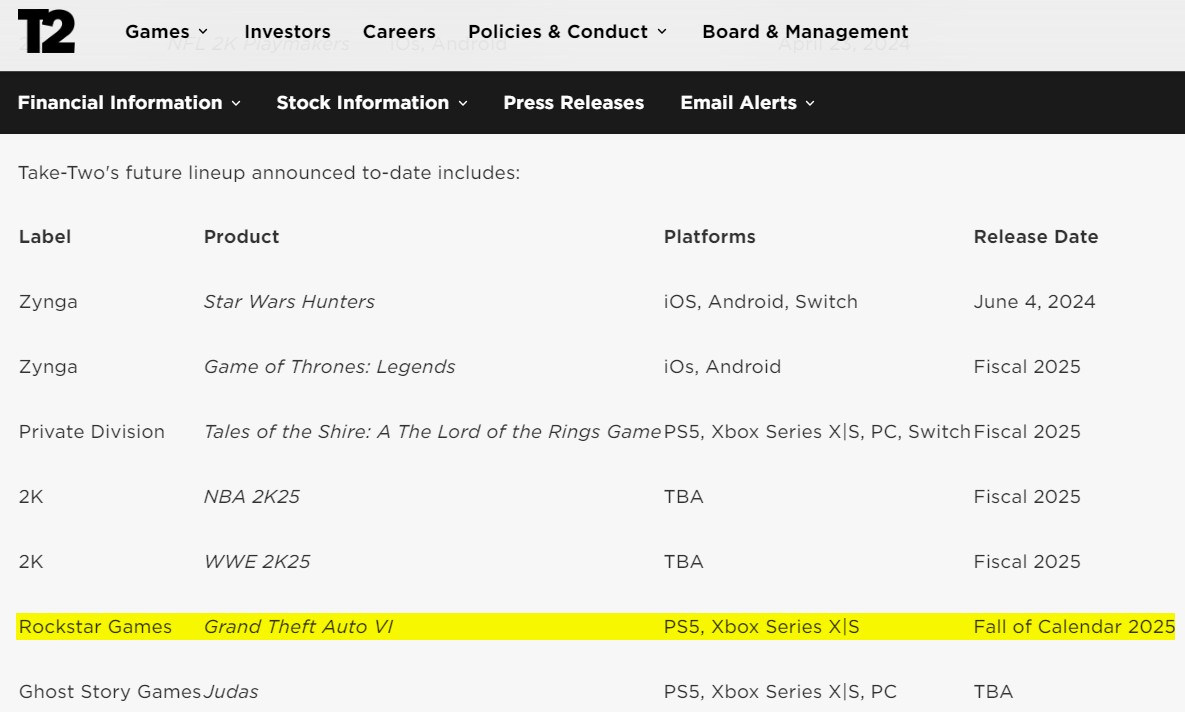
Task: Select the NBA 2K25 product row
Action: 251,497
